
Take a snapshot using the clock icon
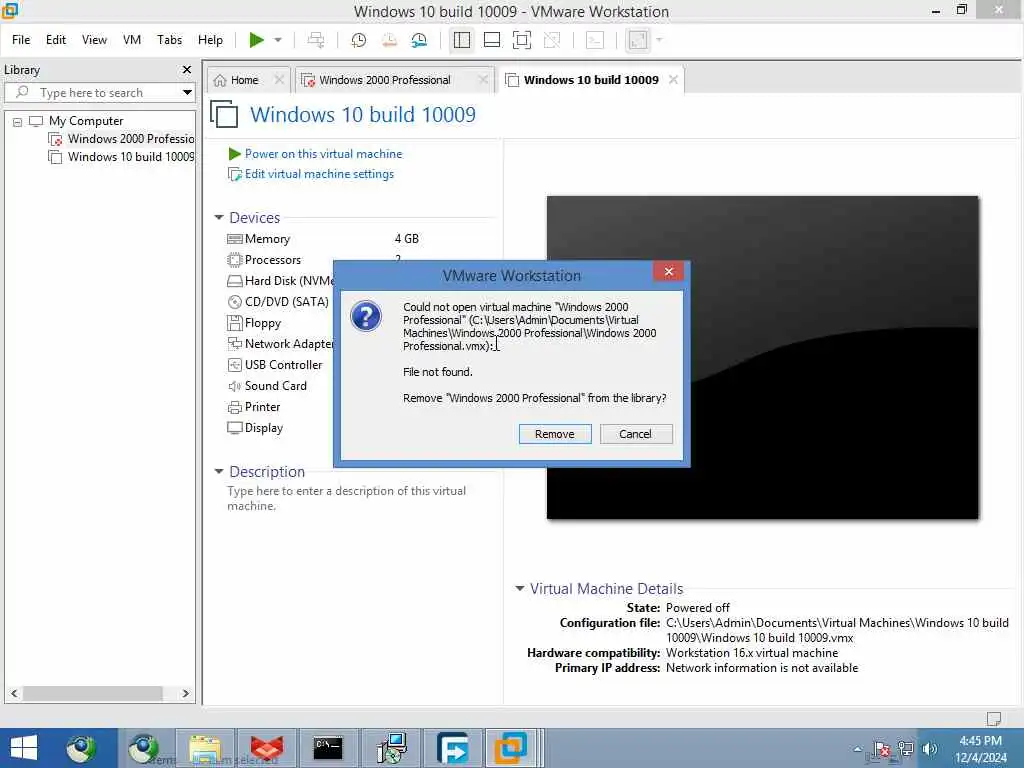(358, 40)
